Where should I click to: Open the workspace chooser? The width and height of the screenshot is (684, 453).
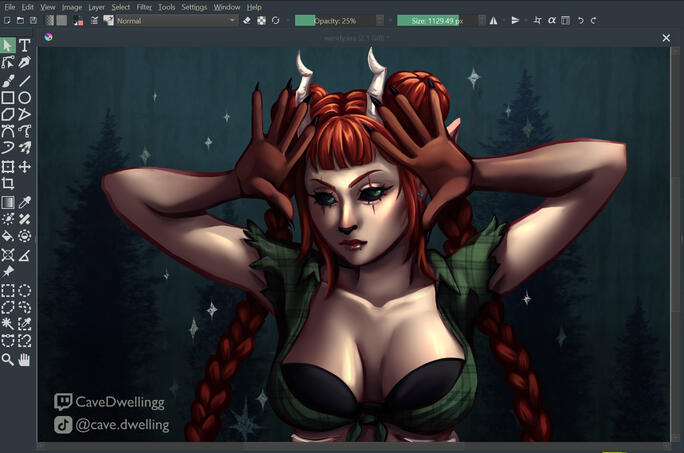(565, 21)
